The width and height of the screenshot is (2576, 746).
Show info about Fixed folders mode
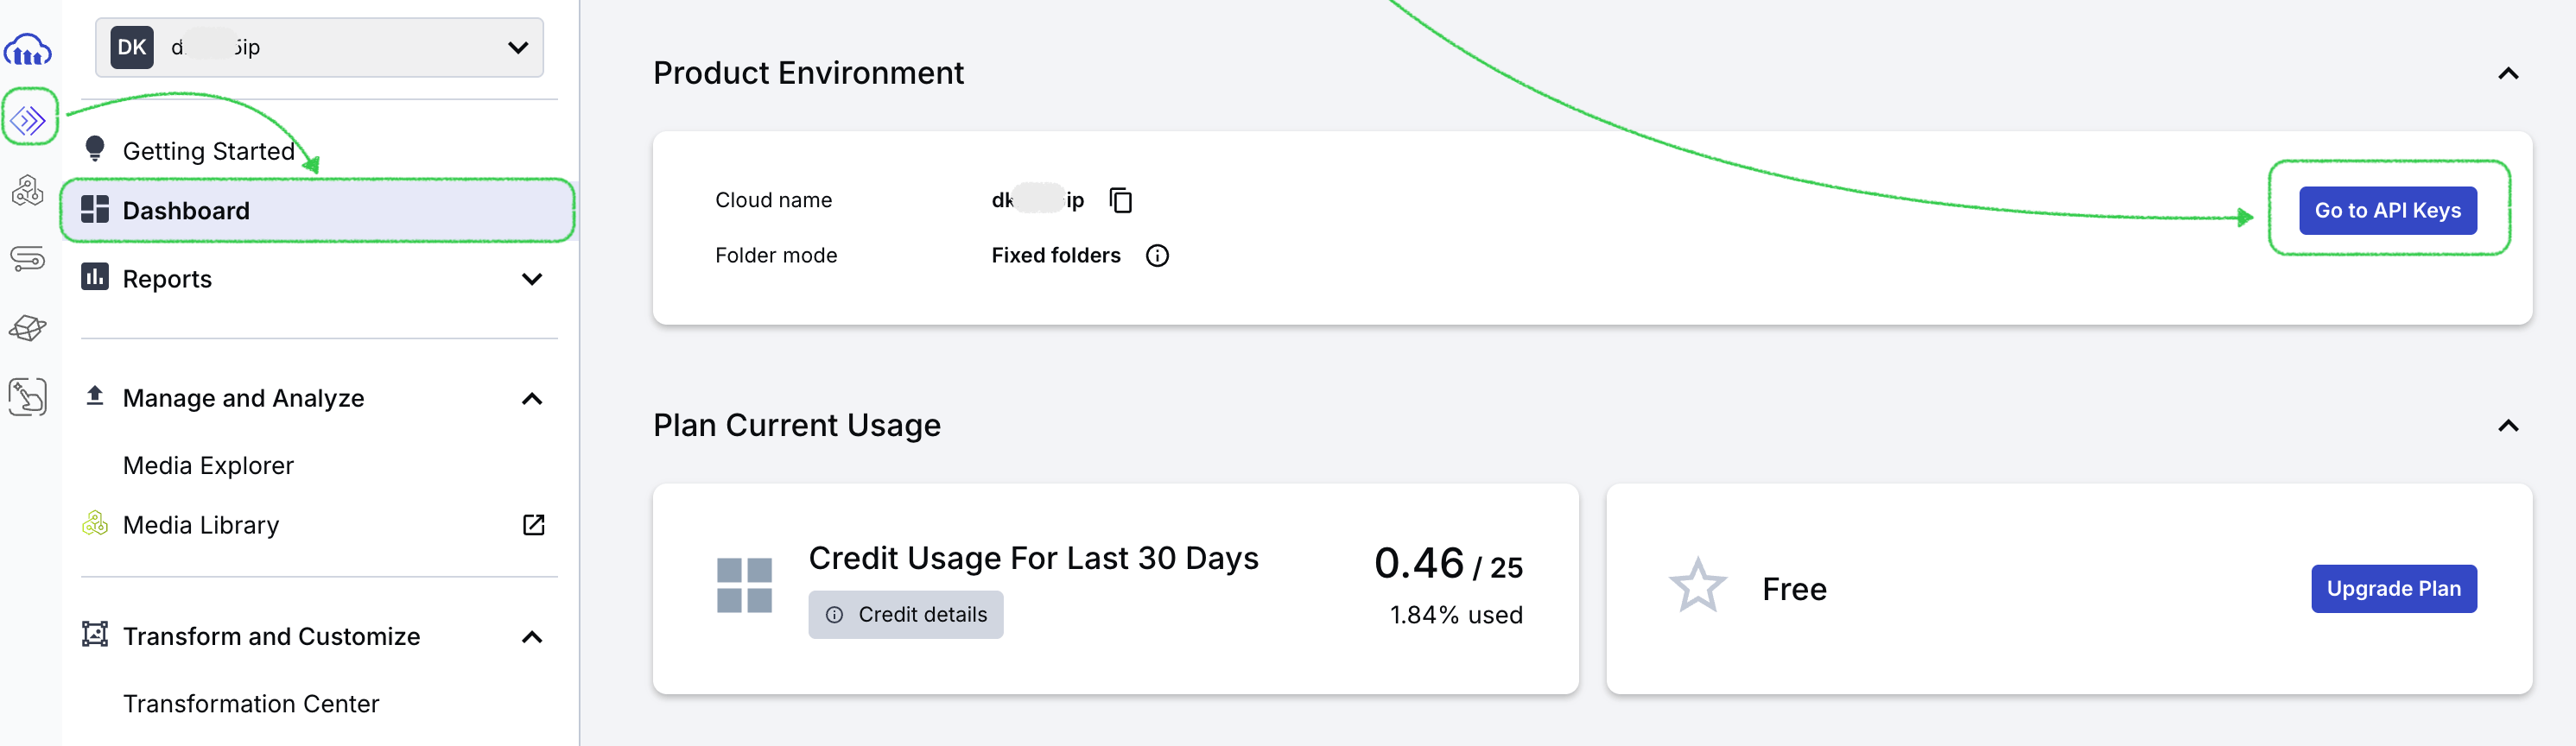[1157, 256]
